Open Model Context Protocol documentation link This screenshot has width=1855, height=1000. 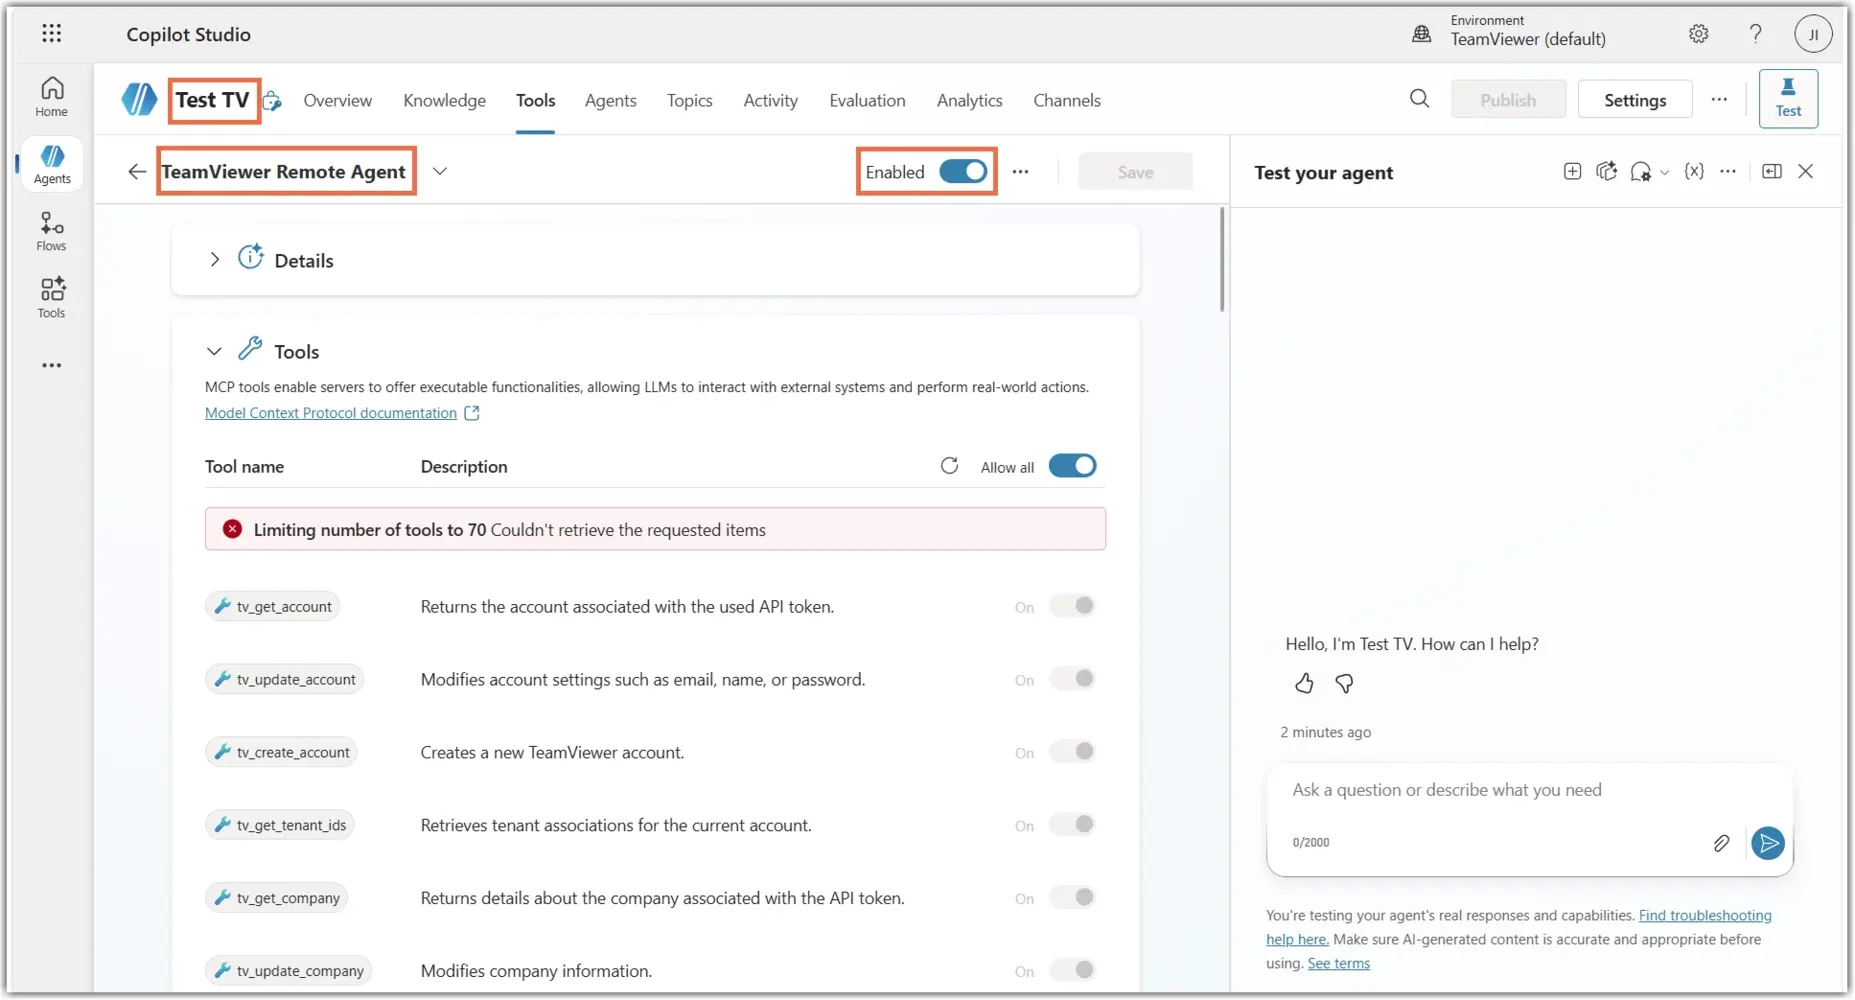click(331, 413)
